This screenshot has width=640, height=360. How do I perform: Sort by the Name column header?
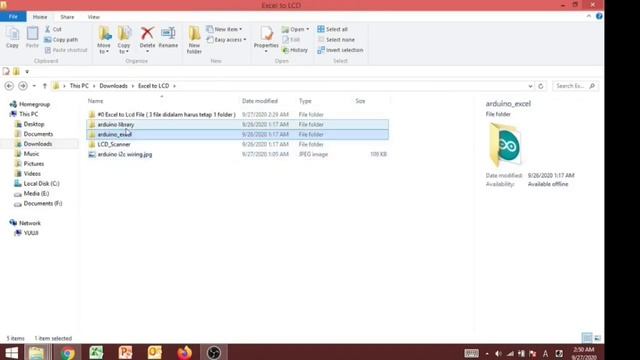coord(96,101)
